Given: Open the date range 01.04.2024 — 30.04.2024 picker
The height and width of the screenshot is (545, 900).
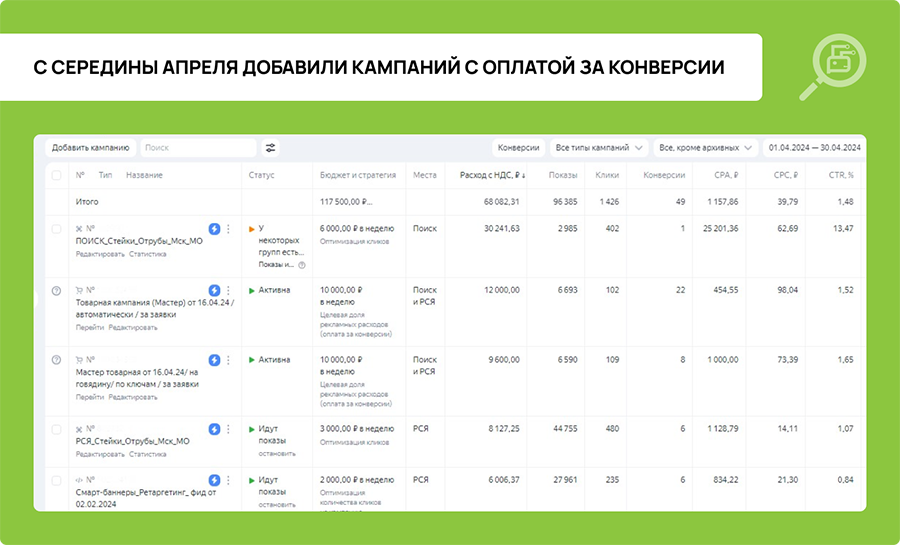Looking at the screenshot, I should click(x=814, y=148).
